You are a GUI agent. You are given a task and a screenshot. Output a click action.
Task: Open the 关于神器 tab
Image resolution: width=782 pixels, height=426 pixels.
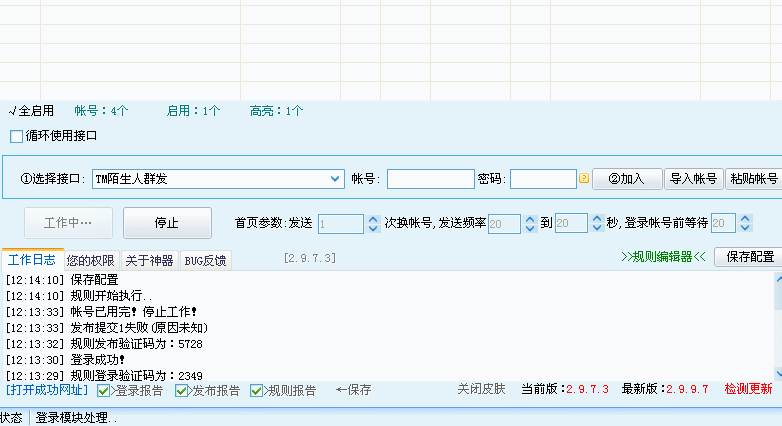point(149,260)
